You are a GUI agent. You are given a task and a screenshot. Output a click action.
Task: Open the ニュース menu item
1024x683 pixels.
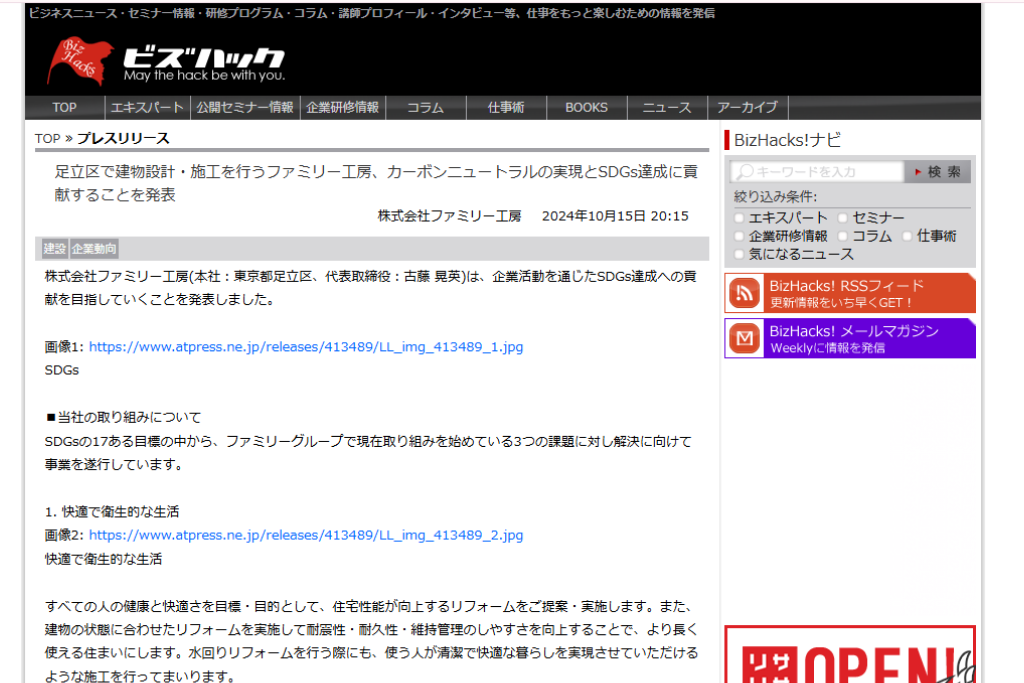click(667, 108)
